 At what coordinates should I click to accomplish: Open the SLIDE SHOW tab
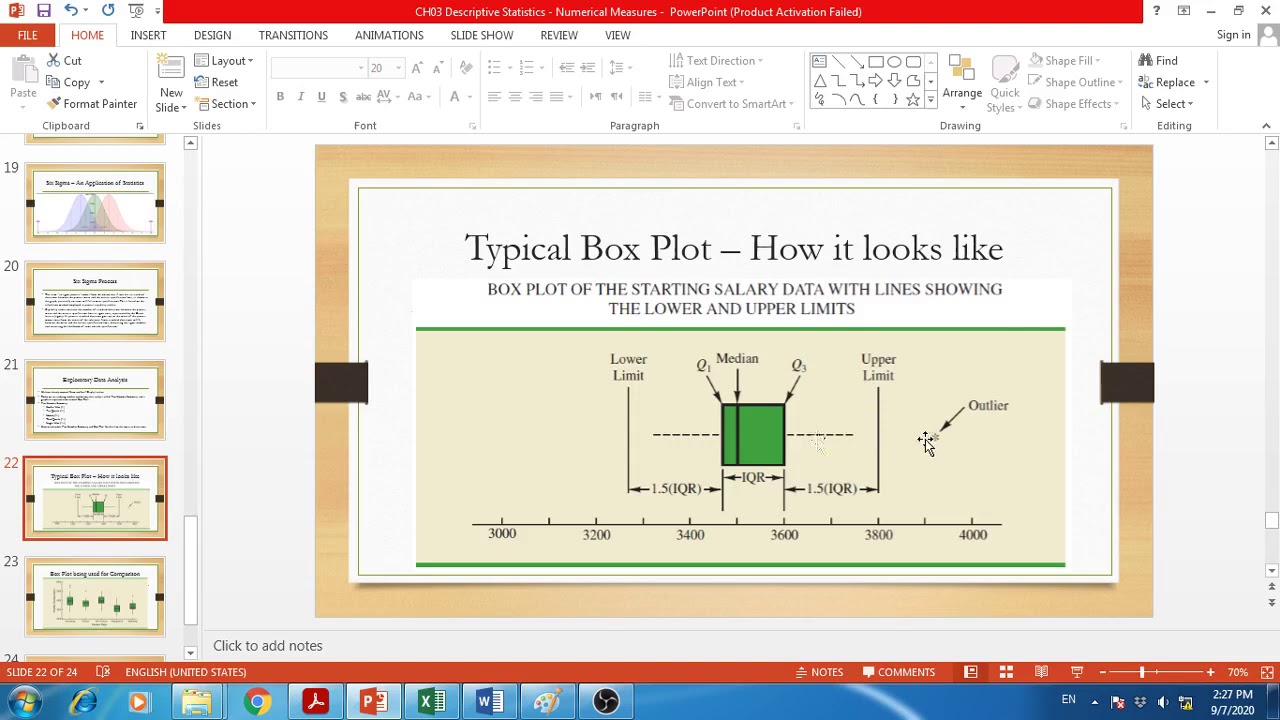[482, 35]
